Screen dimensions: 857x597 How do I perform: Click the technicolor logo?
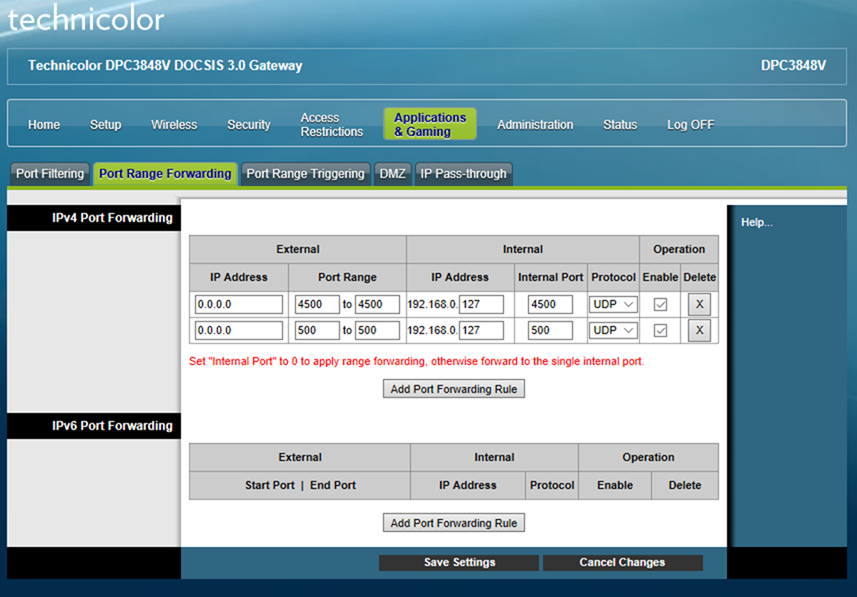[86, 19]
